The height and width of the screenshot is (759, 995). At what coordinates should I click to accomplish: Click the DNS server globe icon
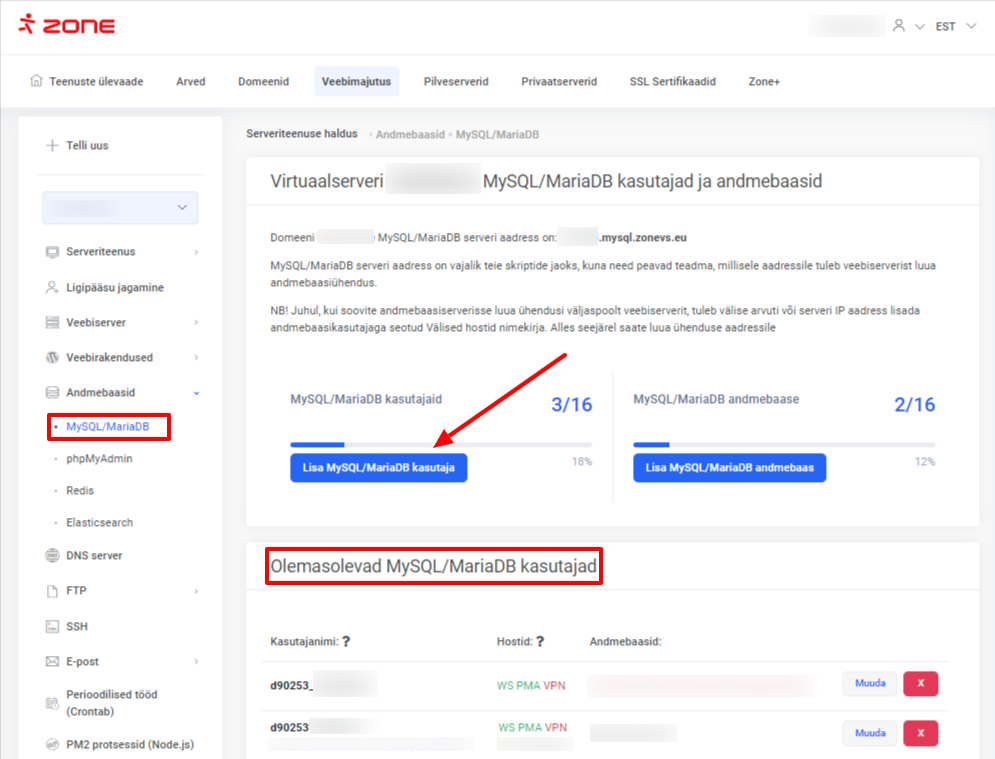(x=53, y=555)
